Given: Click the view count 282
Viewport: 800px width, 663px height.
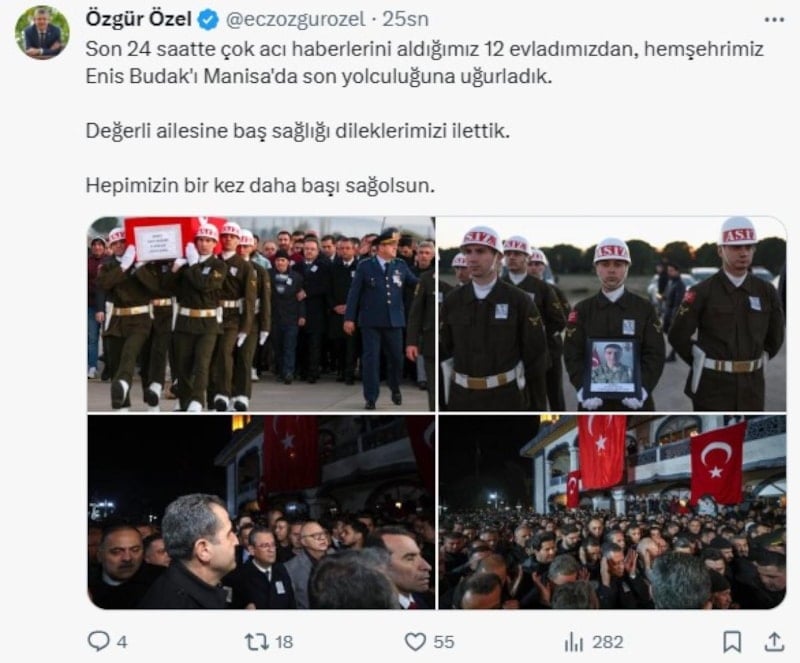Looking at the screenshot, I should (608, 642).
